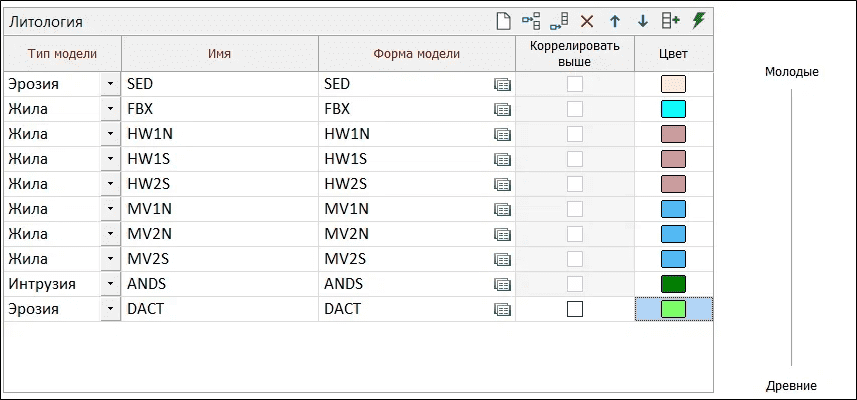Pick the blue color swatch for MV1N

click(x=673, y=209)
